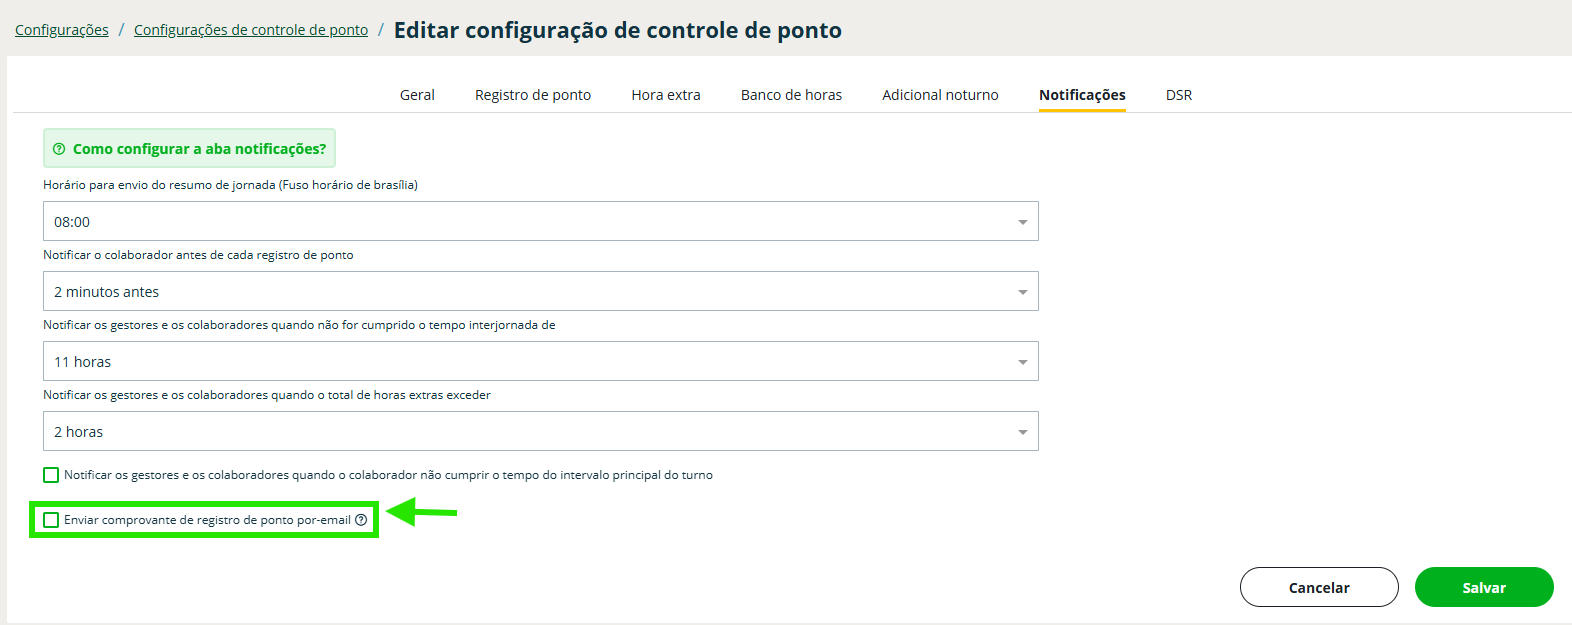
Task: Click caret icon on 11 horas field
Action: pos(1022,362)
